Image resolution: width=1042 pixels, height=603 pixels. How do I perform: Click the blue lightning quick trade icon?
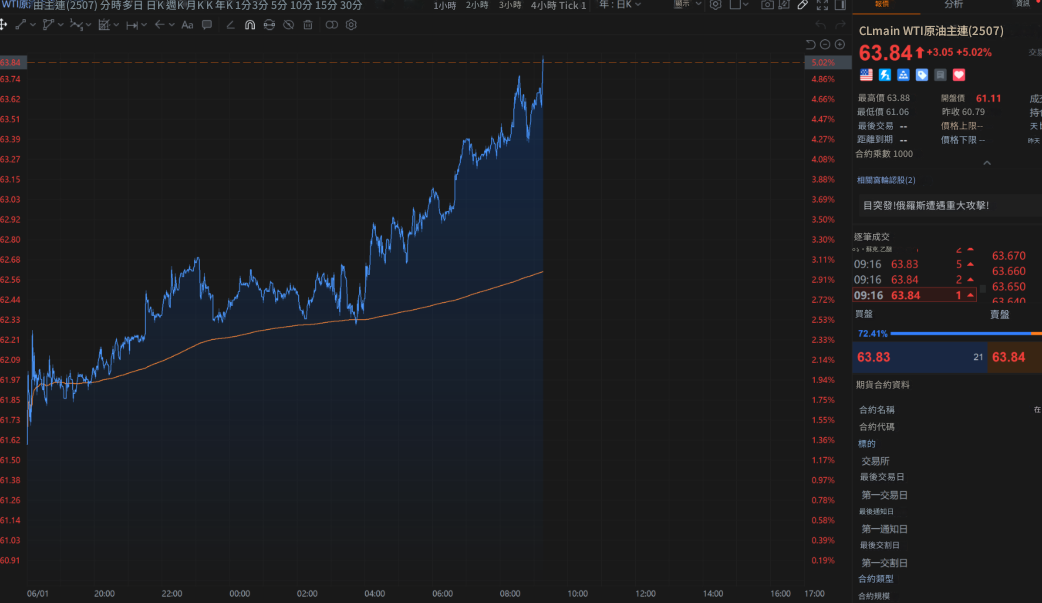pos(885,75)
